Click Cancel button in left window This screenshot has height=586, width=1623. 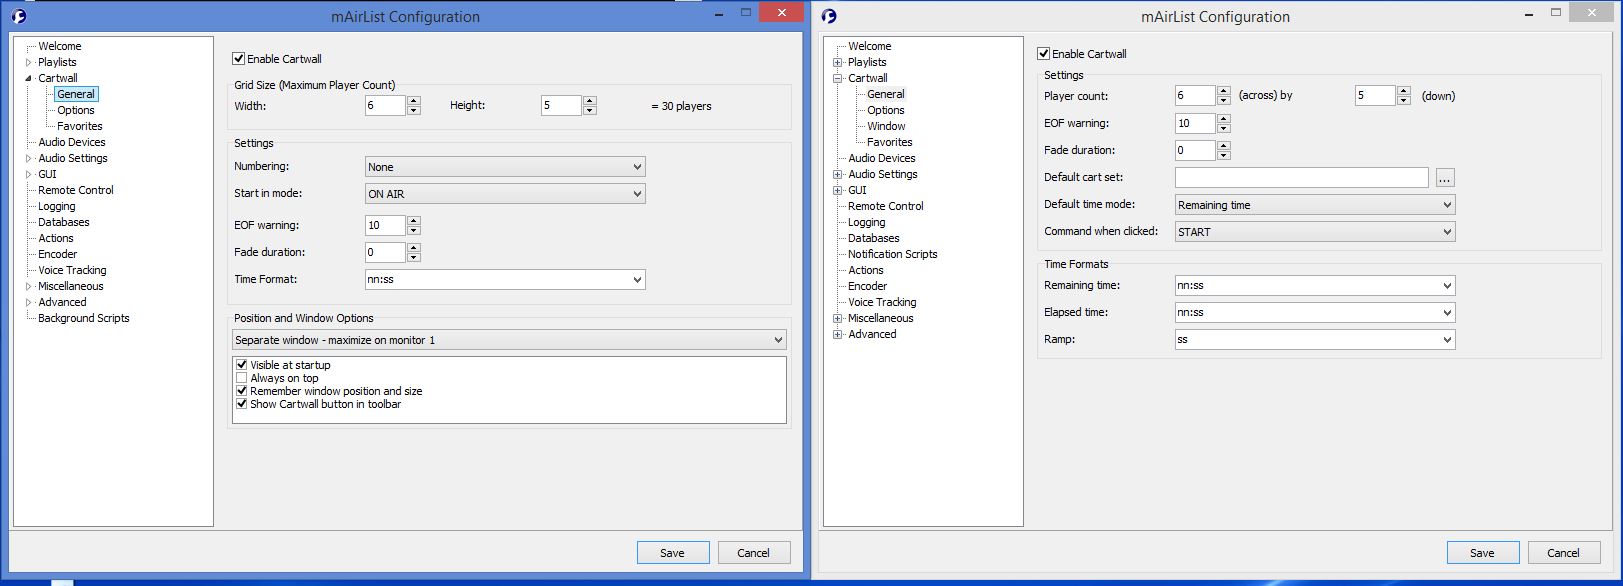[754, 553]
